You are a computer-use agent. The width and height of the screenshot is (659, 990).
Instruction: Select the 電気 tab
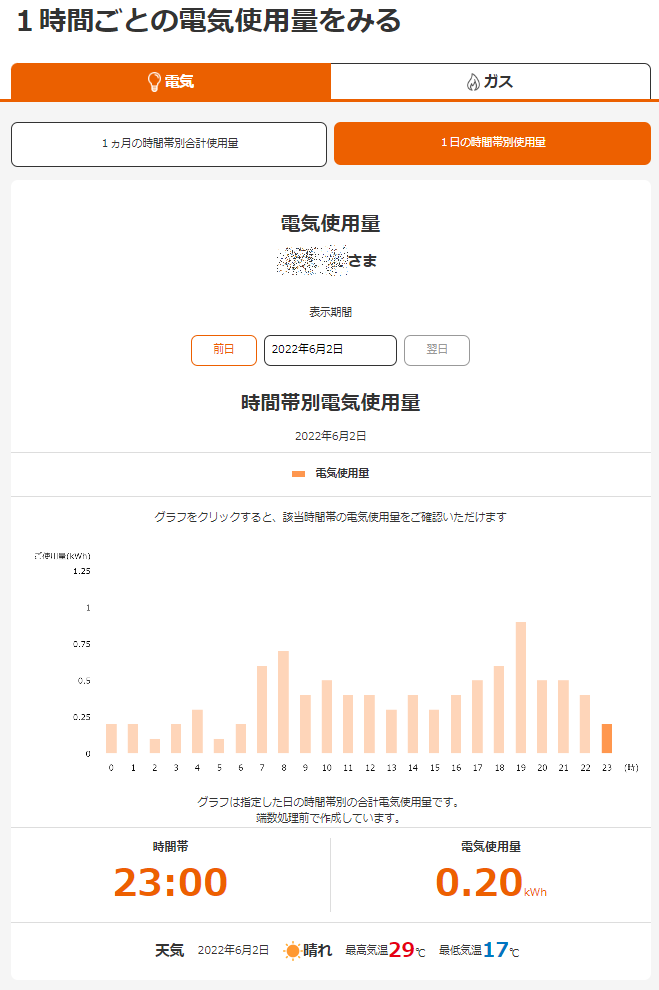pyautogui.click(x=170, y=82)
